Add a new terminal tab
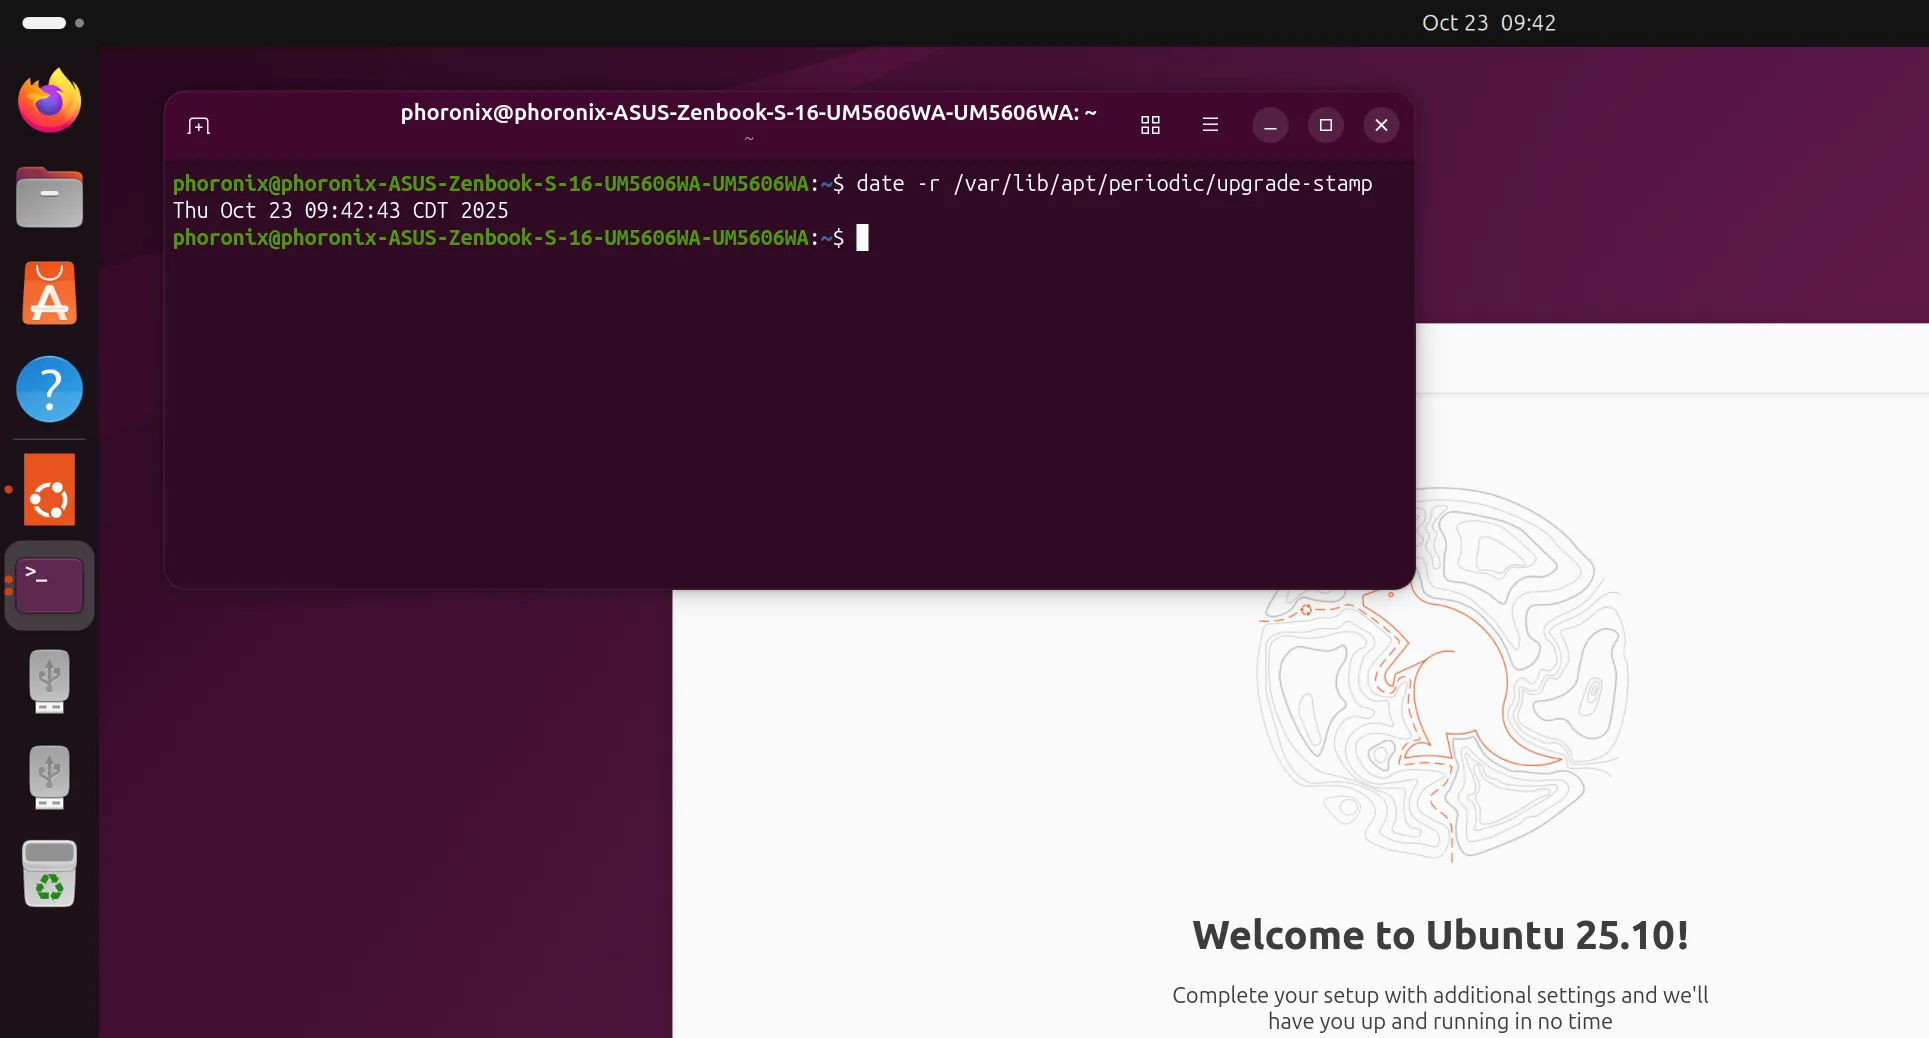 (x=198, y=126)
